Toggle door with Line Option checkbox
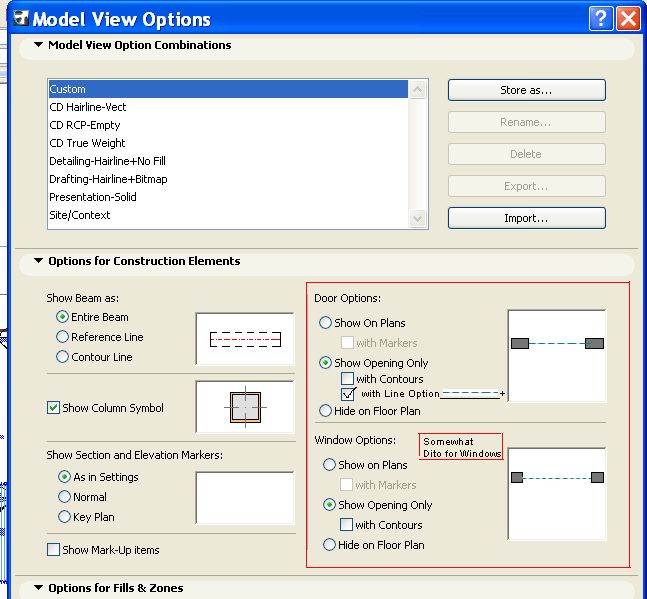This screenshot has width=647, height=599. (x=347, y=394)
